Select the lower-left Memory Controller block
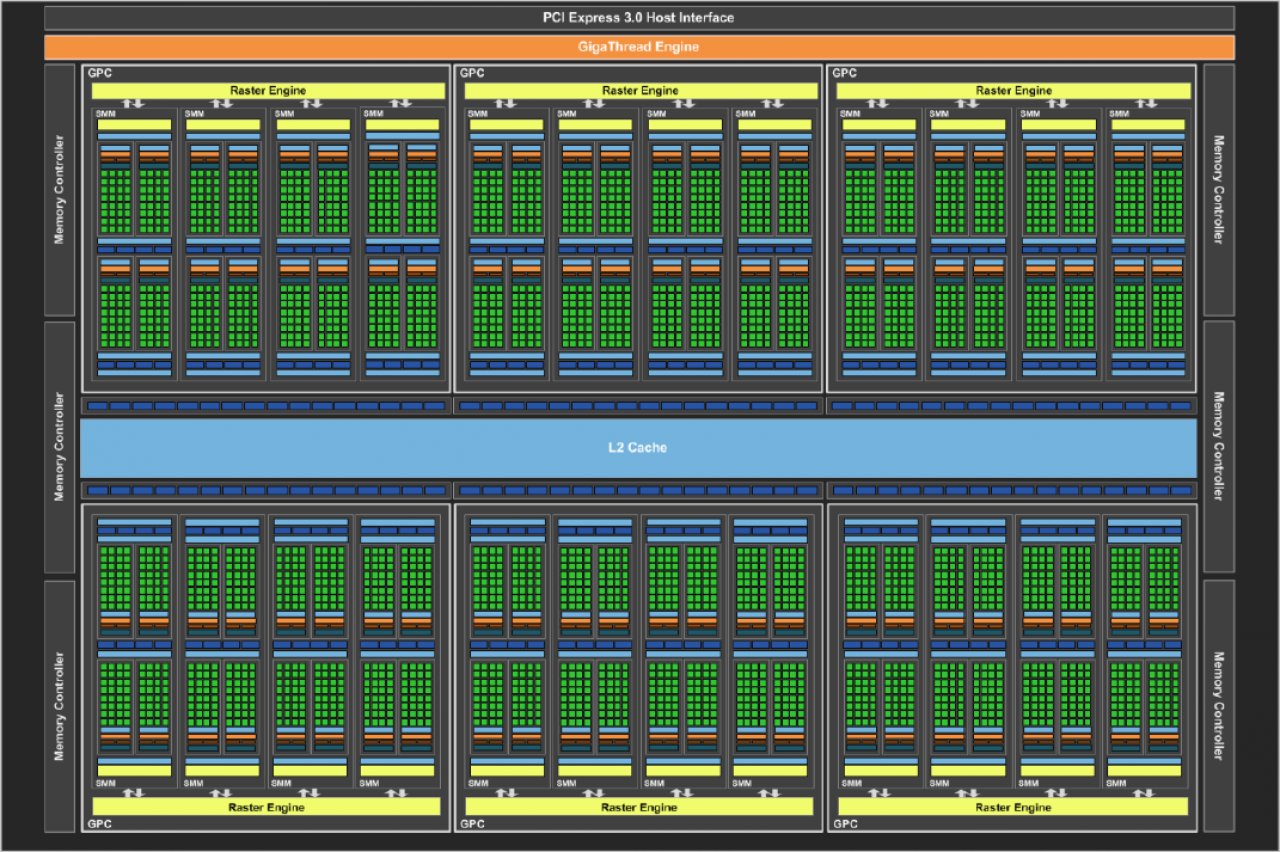Screen dimensions: 1280x852 tap(59, 705)
